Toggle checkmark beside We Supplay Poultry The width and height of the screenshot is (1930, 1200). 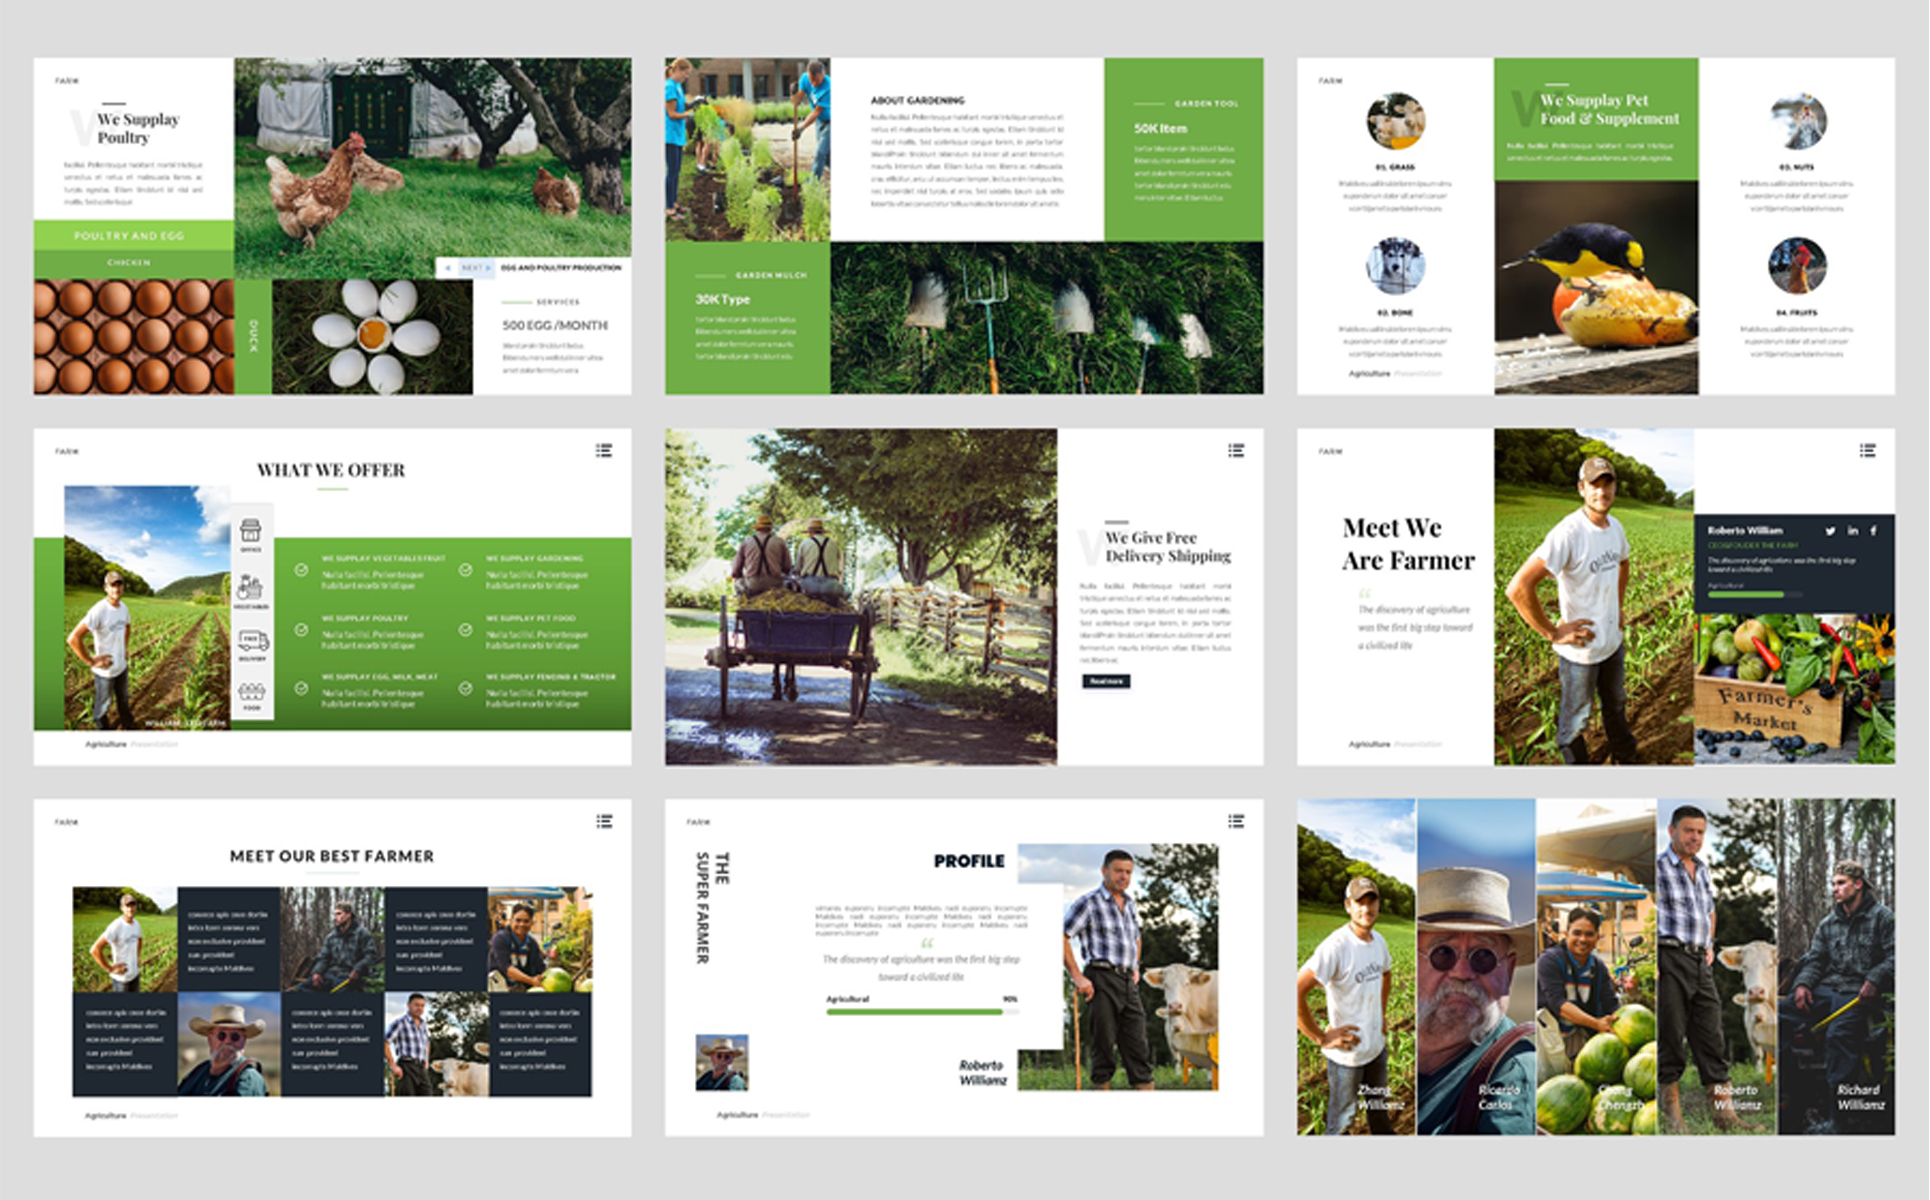[301, 630]
